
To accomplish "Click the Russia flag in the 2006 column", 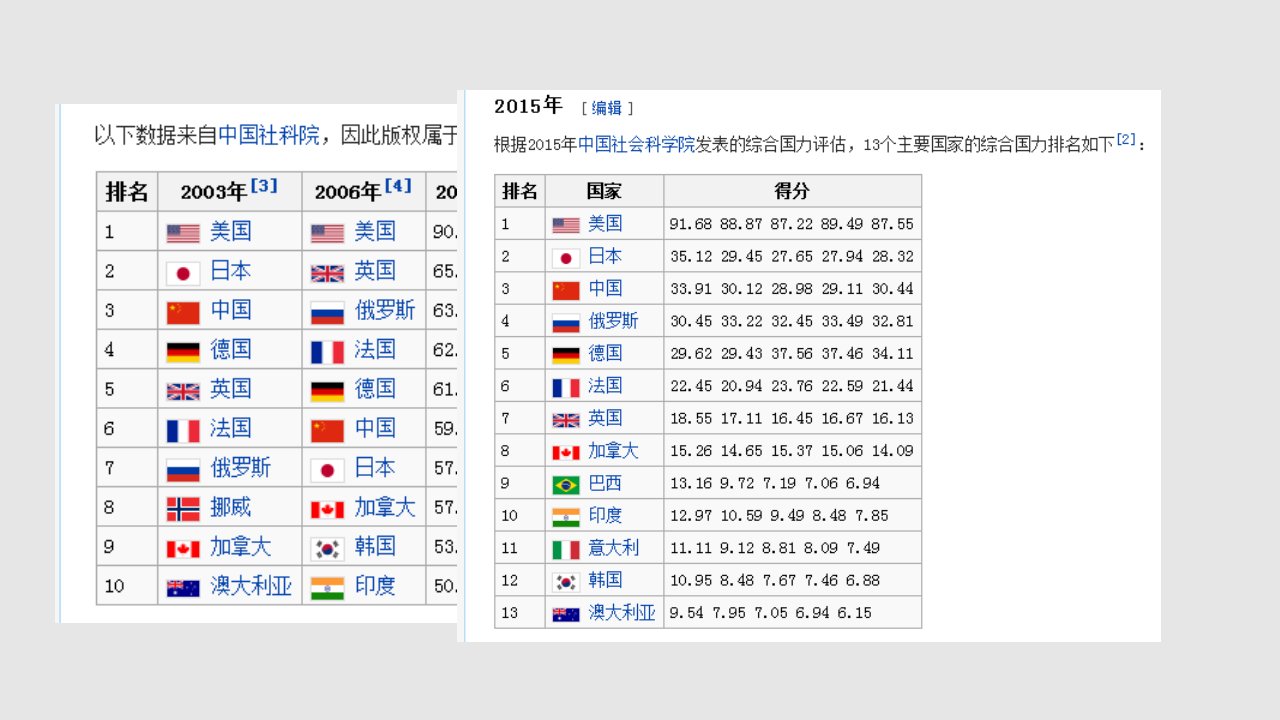I will point(327,312).
